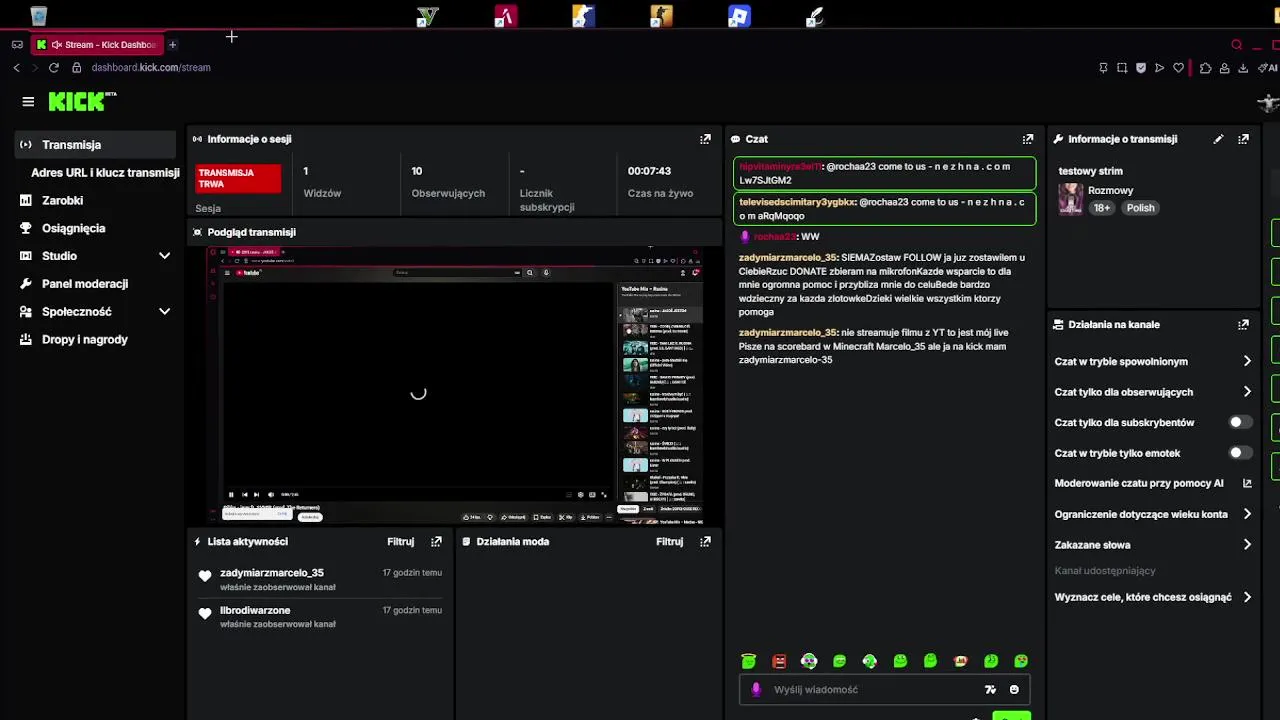Click the Polish language tag
The image size is (1280, 720).
[x=1140, y=208]
